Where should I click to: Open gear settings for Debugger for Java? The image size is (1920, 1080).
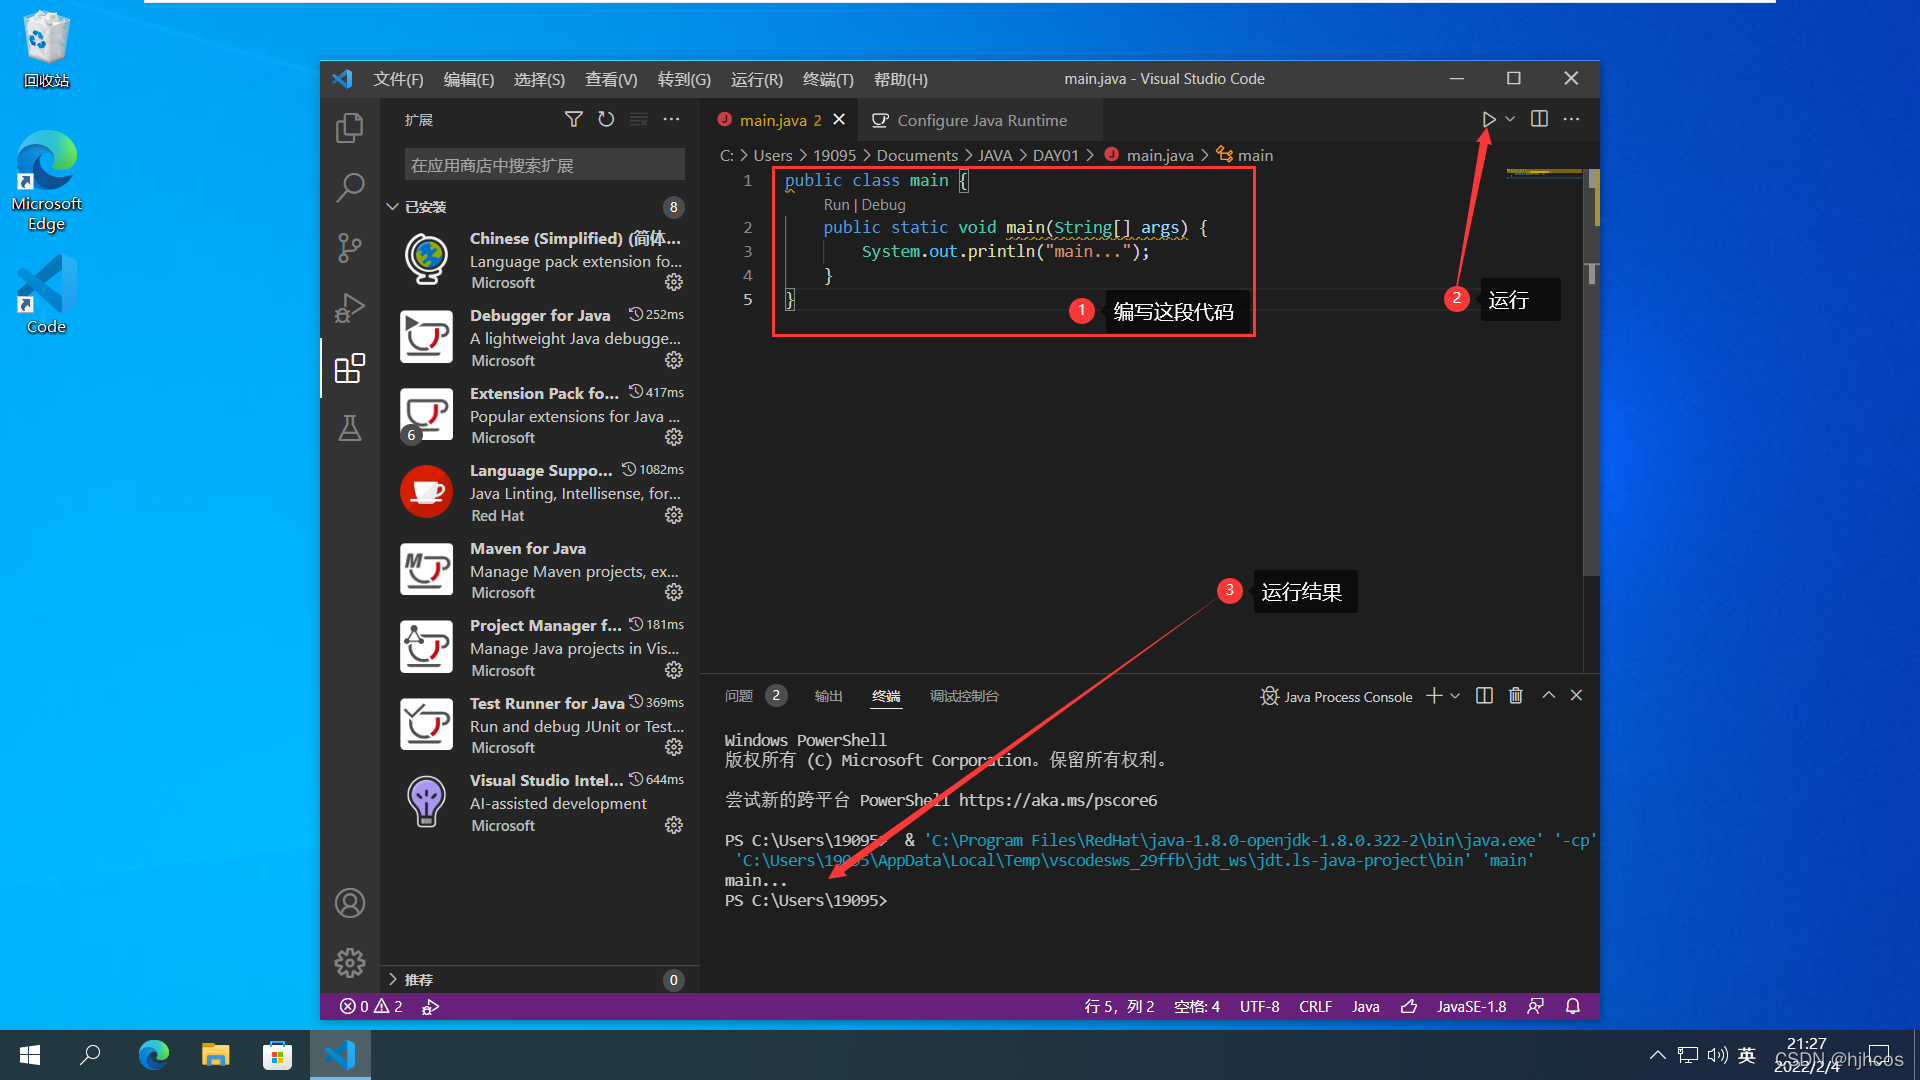[x=674, y=360]
